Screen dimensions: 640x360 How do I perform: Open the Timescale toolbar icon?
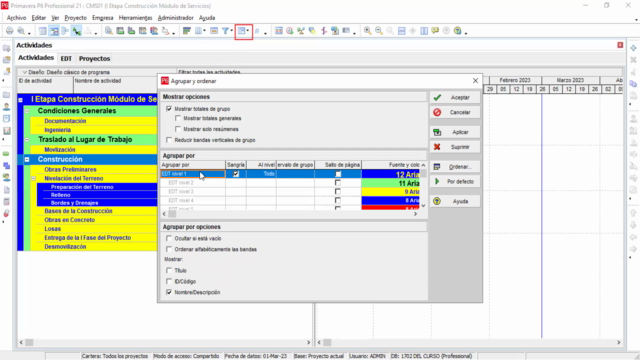pyautogui.click(x=214, y=31)
